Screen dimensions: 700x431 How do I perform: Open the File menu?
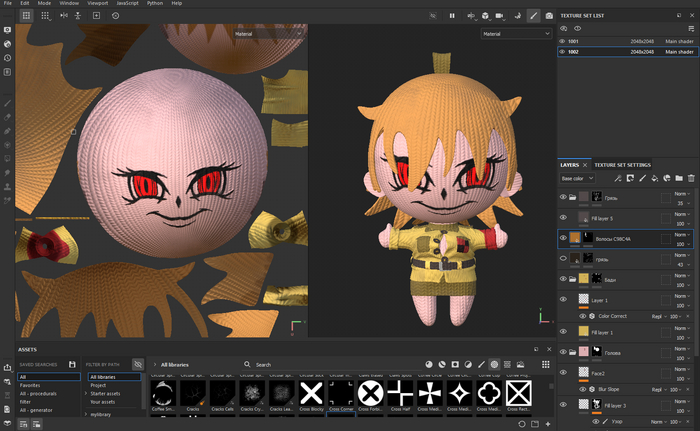[x=8, y=3]
